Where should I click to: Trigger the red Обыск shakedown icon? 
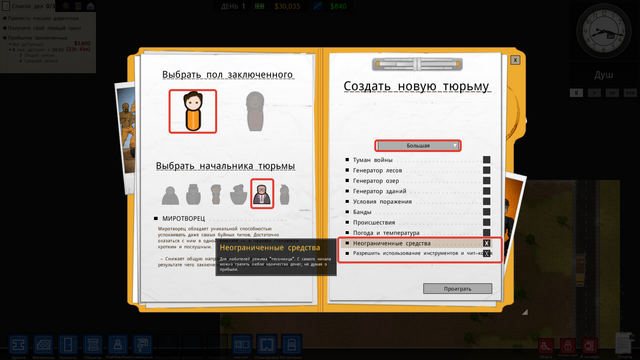(x=546, y=346)
